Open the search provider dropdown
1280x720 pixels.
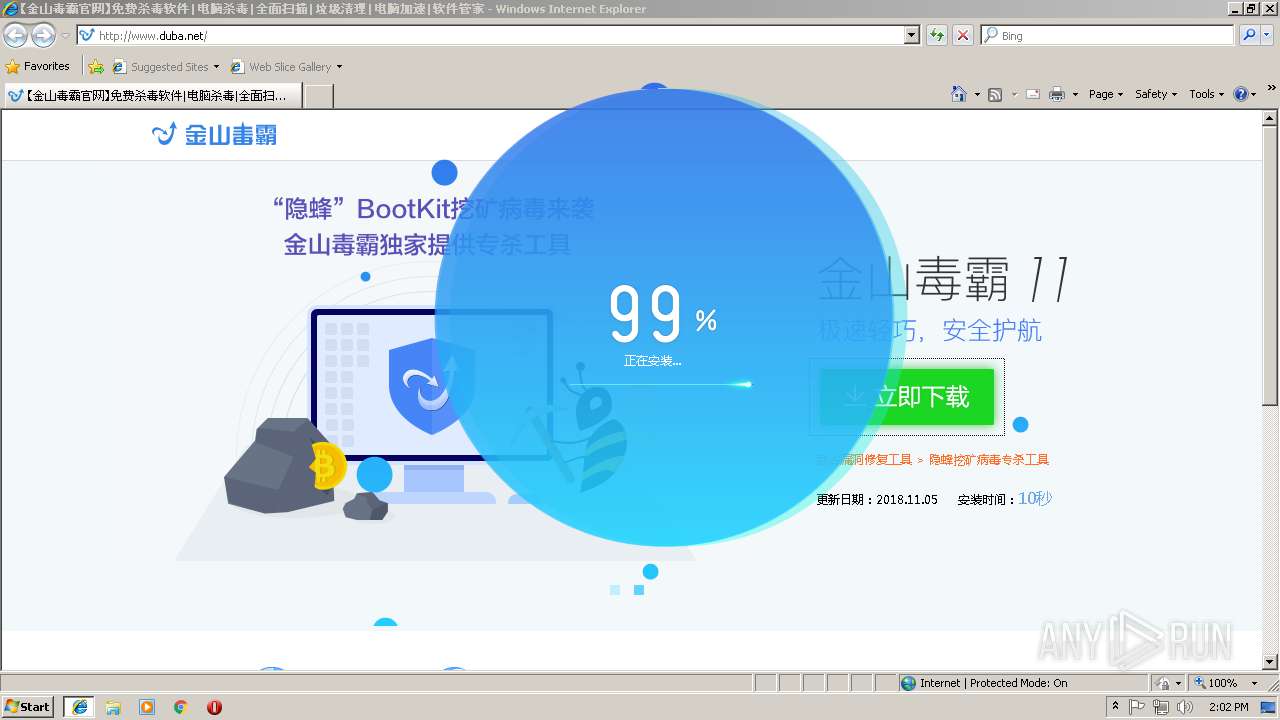[1267, 35]
